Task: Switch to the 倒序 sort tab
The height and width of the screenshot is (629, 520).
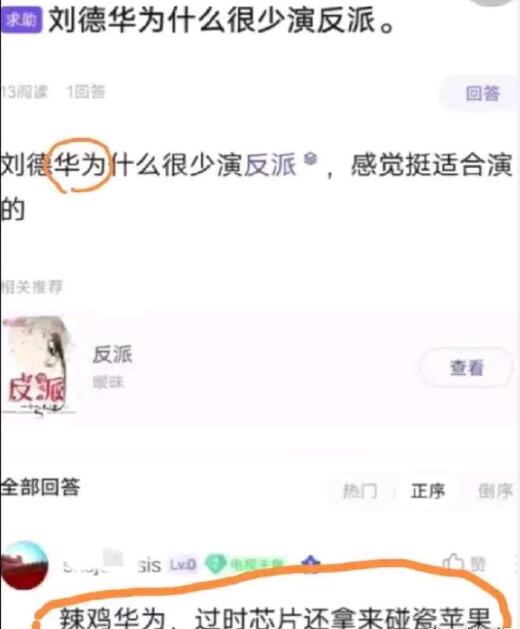Action: point(495,491)
